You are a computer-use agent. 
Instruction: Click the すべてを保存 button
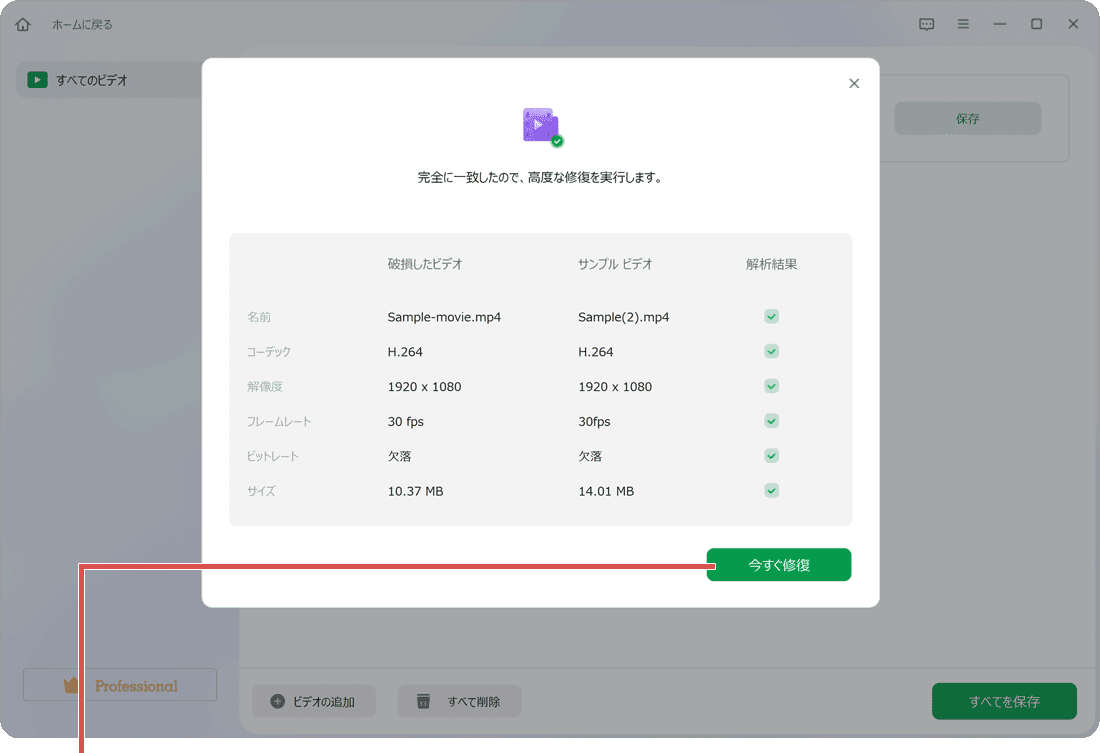[x=1004, y=701]
